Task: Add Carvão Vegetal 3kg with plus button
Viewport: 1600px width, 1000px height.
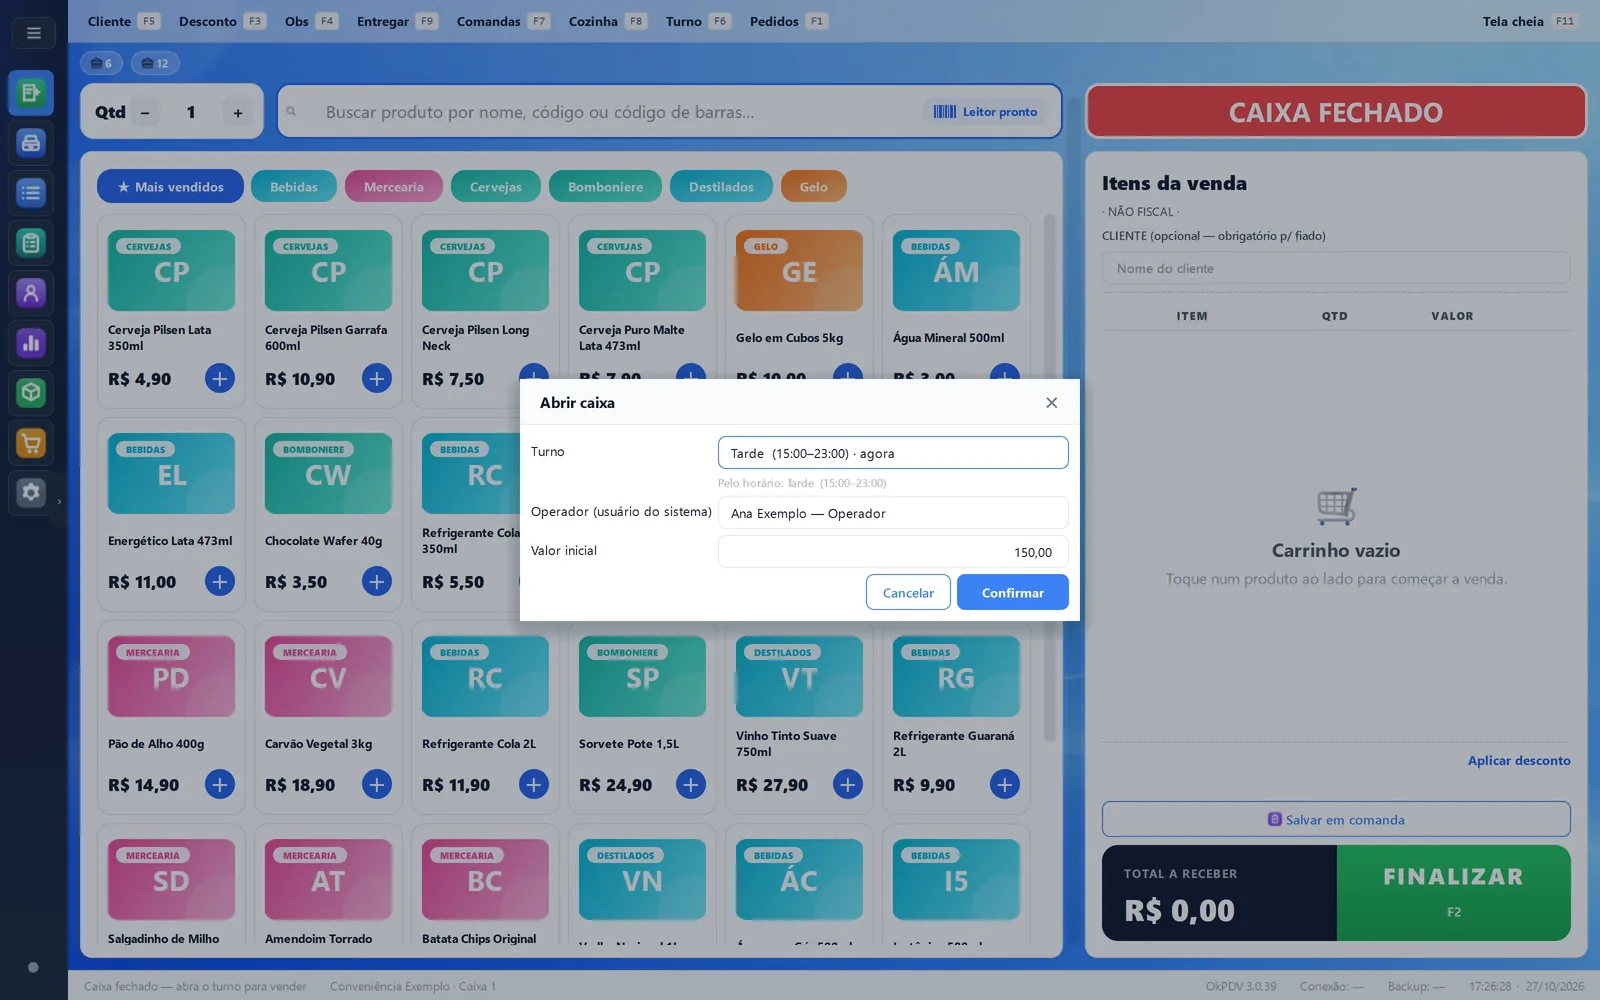Action: point(377,784)
